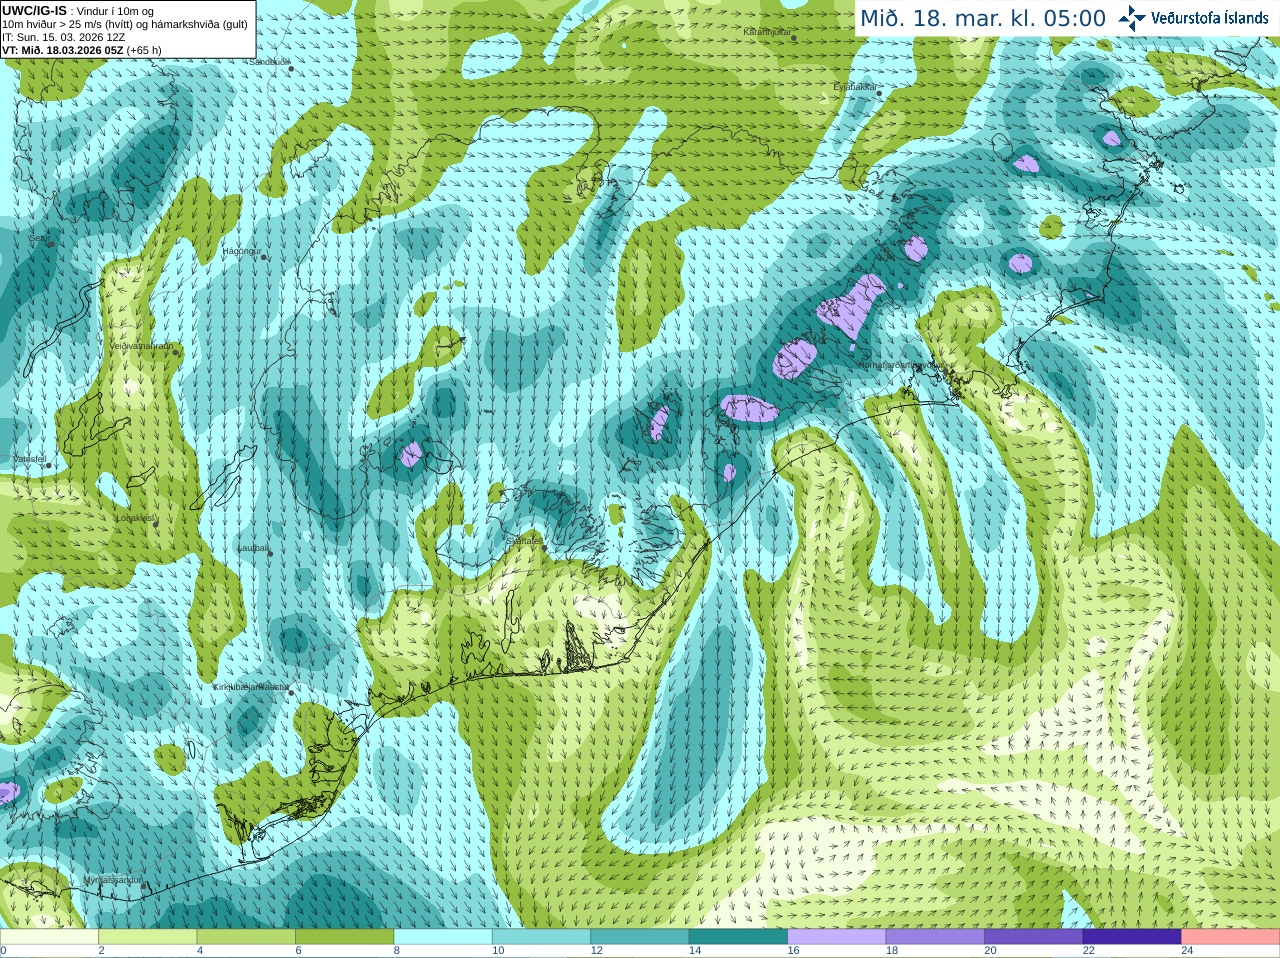Select the 4–6 m/s legend swatch

pyautogui.click(x=246, y=937)
